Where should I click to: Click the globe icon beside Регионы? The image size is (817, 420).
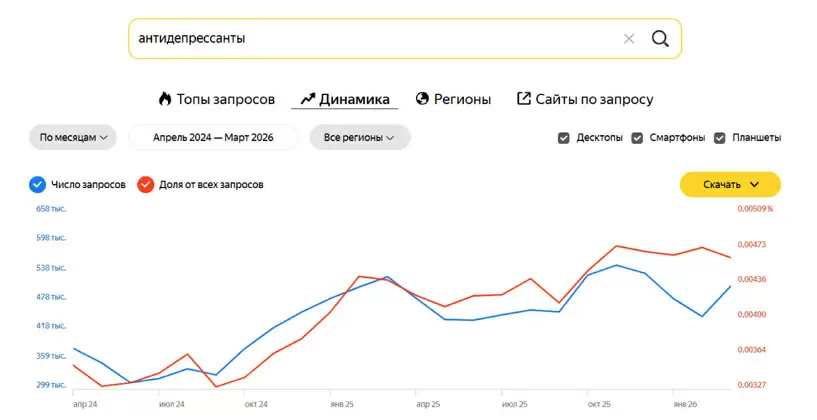click(x=422, y=99)
